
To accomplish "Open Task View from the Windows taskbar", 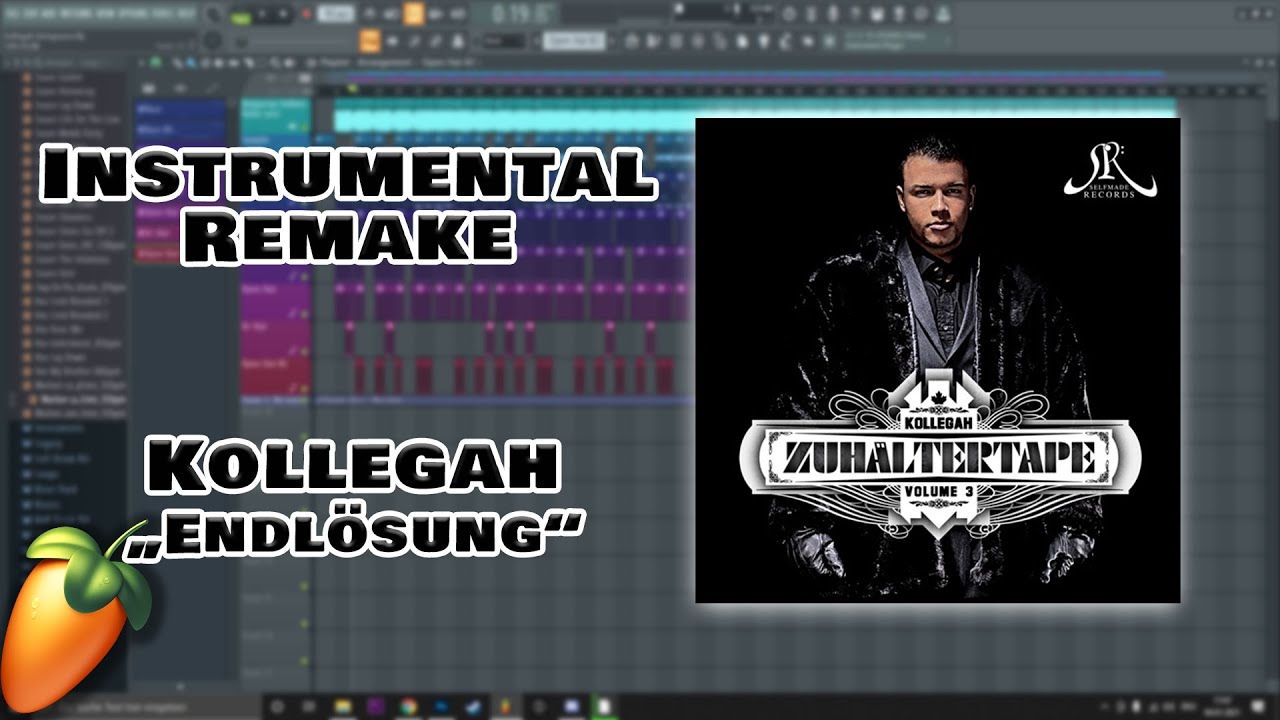I will pyautogui.click(x=309, y=706).
